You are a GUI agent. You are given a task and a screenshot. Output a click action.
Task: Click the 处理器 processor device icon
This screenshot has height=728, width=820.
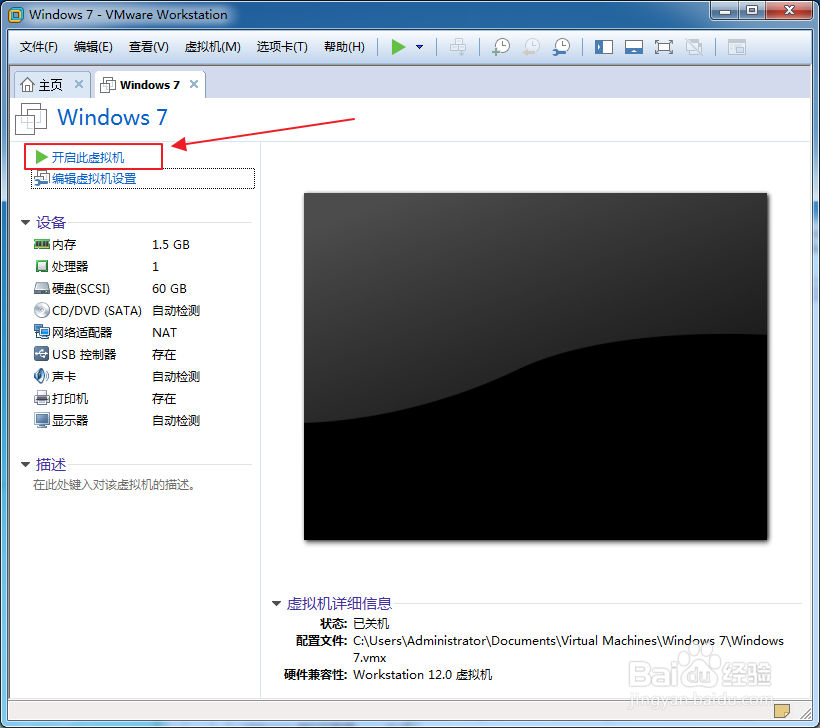coord(41,266)
